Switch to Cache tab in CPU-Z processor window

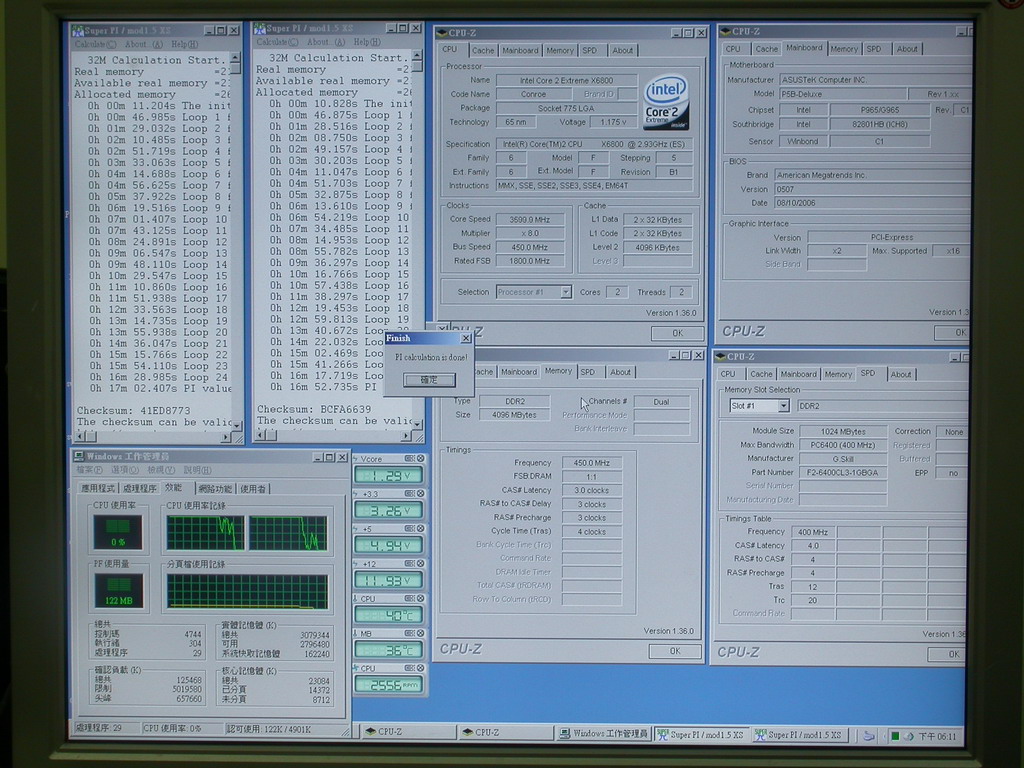click(483, 50)
